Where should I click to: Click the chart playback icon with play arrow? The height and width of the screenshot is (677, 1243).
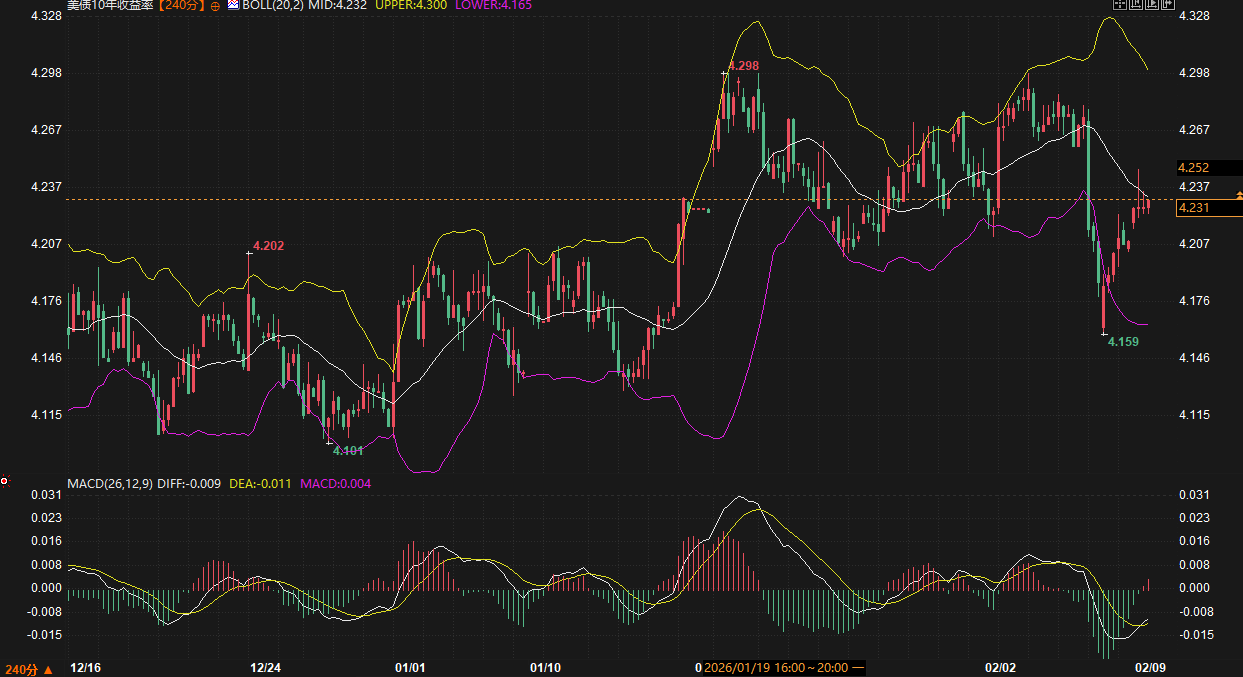(x=1153, y=5)
